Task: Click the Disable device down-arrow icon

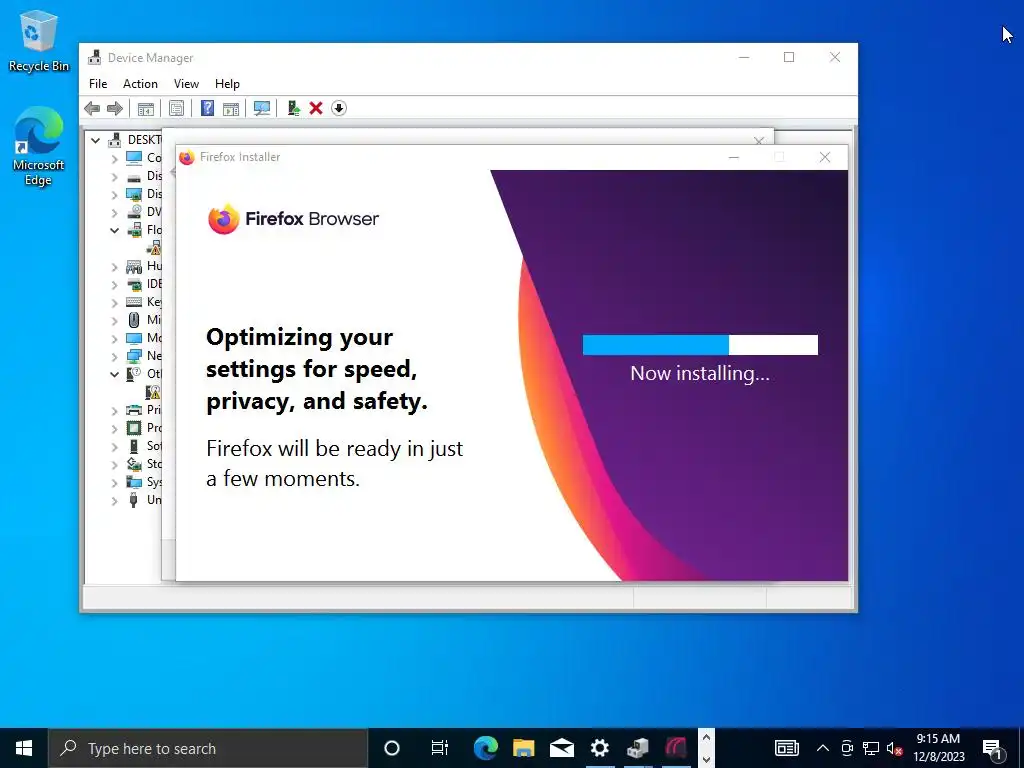Action: click(339, 108)
